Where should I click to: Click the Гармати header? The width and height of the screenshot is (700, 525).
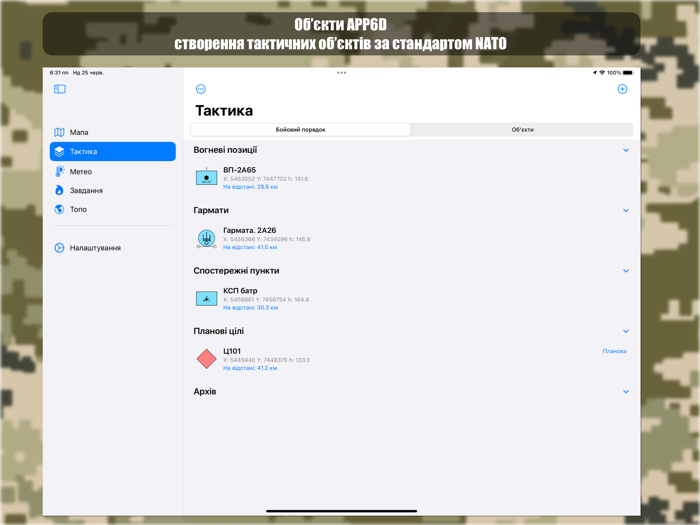coord(211,210)
